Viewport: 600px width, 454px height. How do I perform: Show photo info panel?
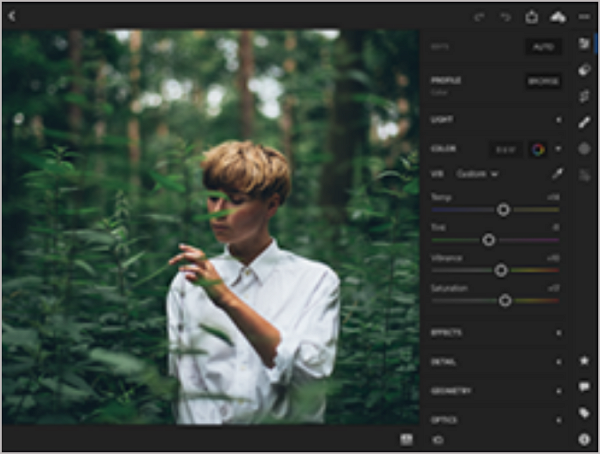click(x=584, y=439)
